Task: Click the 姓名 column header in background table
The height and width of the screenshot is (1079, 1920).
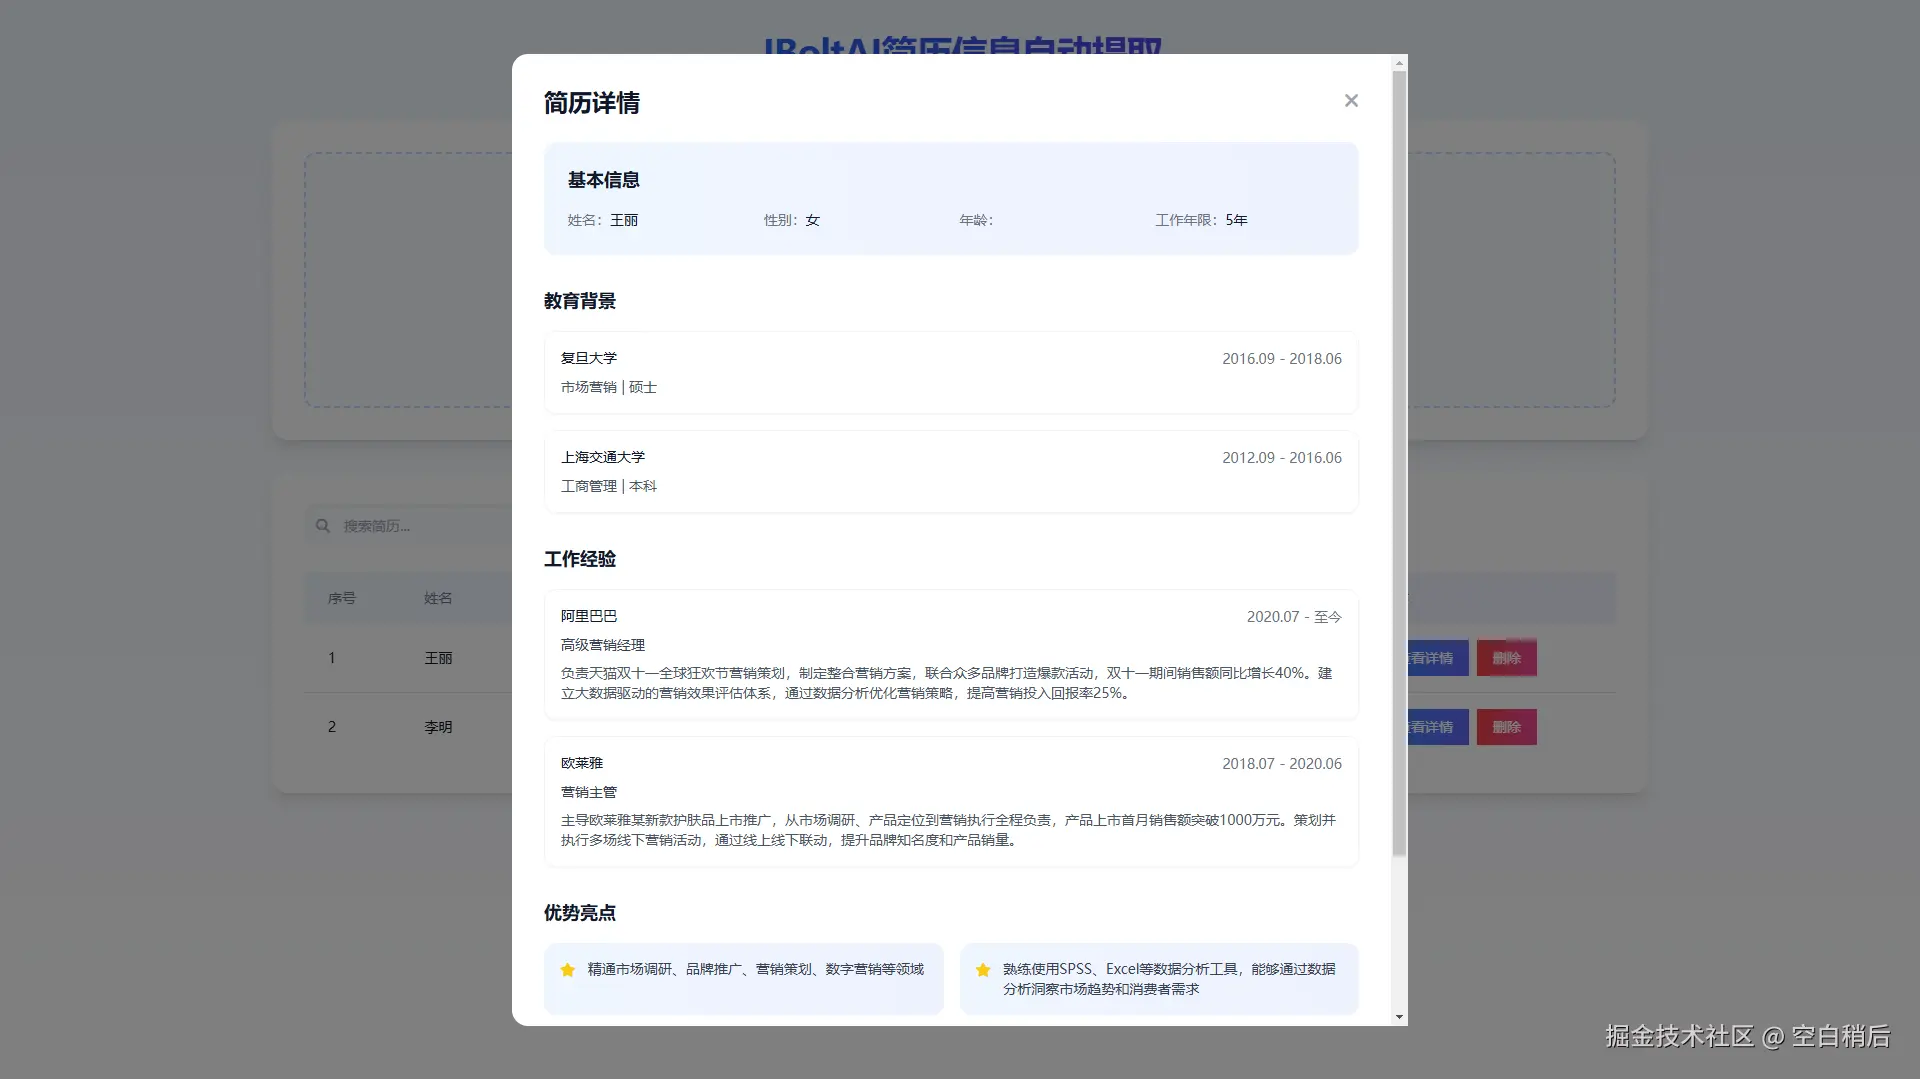Action: click(x=438, y=598)
